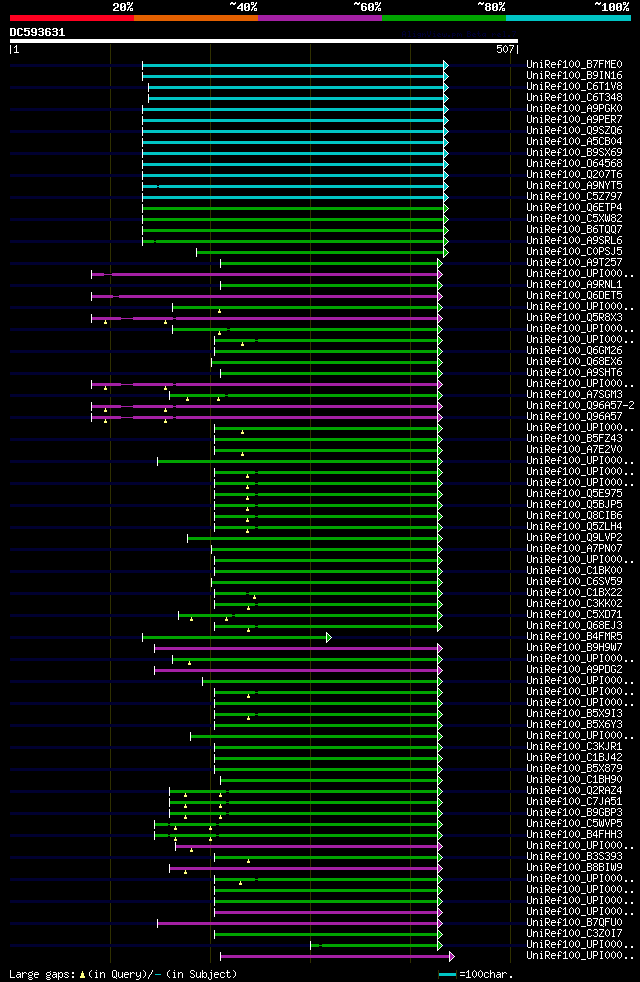
Task: Select the UniRef100_B5FZ43 label
Action: (x=574, y=439)
